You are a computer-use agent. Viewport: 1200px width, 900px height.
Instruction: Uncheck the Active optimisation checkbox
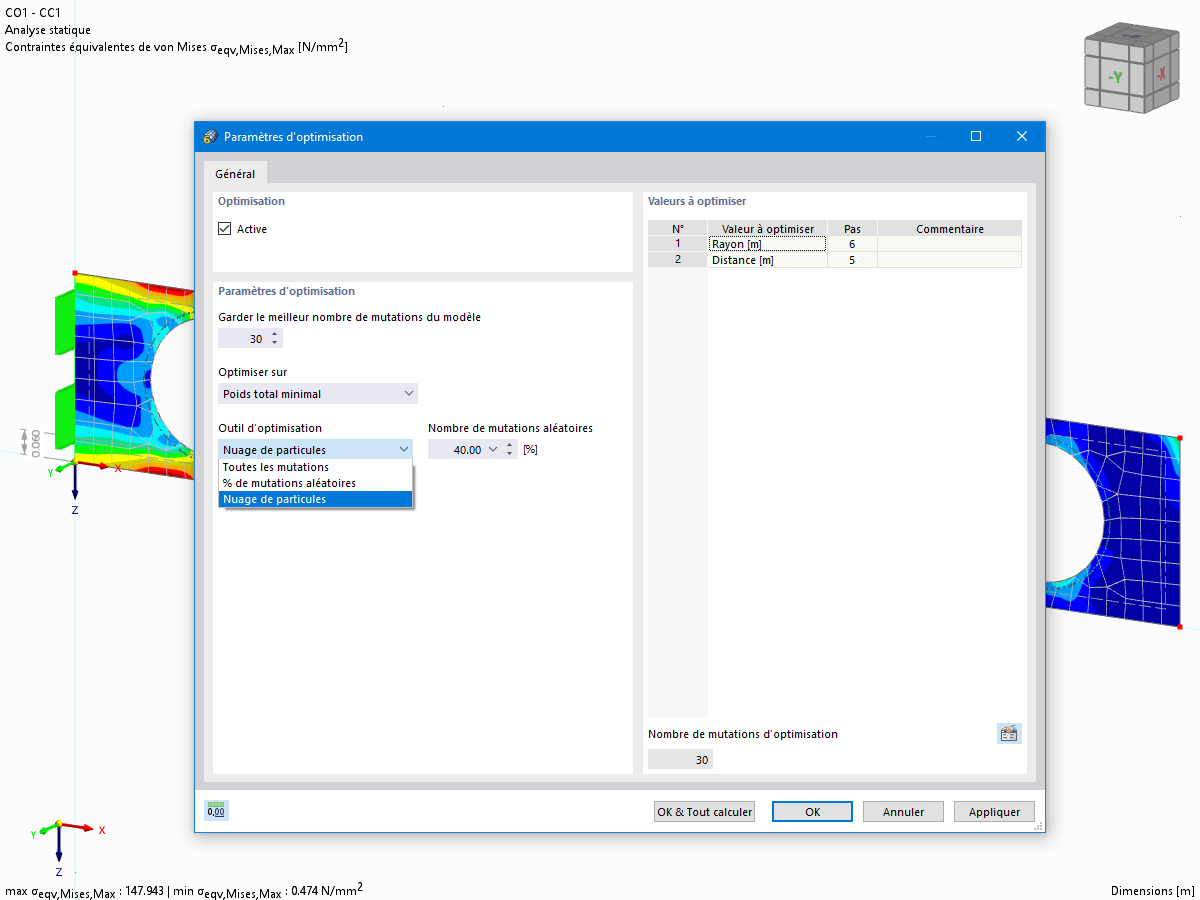click(224, 229)
